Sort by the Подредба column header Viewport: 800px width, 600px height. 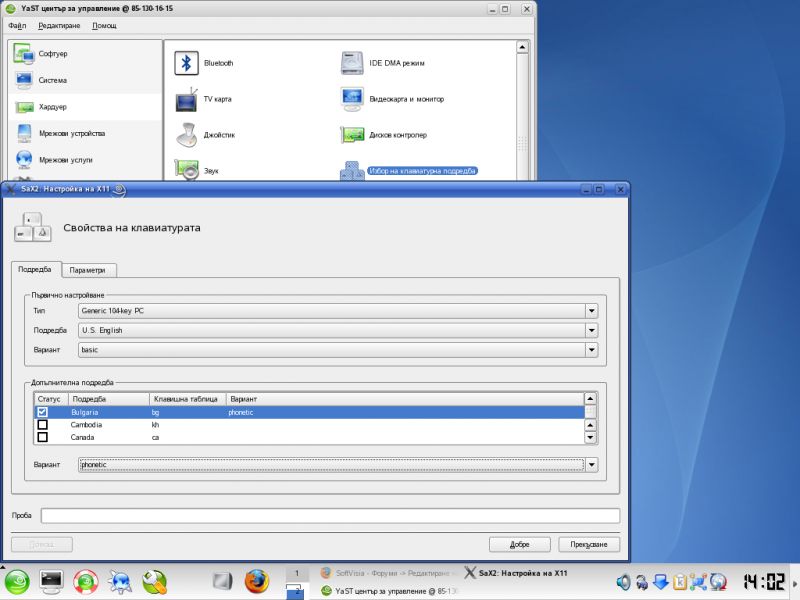(x=109, y=399)
